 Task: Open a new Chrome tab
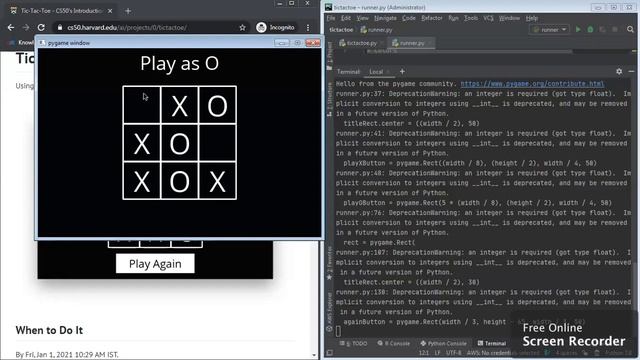128,11
